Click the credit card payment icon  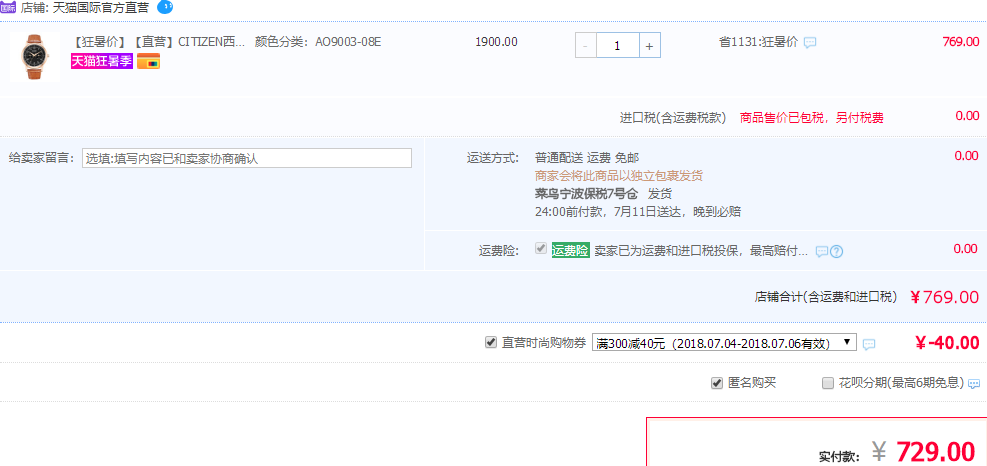coord(149,61)
